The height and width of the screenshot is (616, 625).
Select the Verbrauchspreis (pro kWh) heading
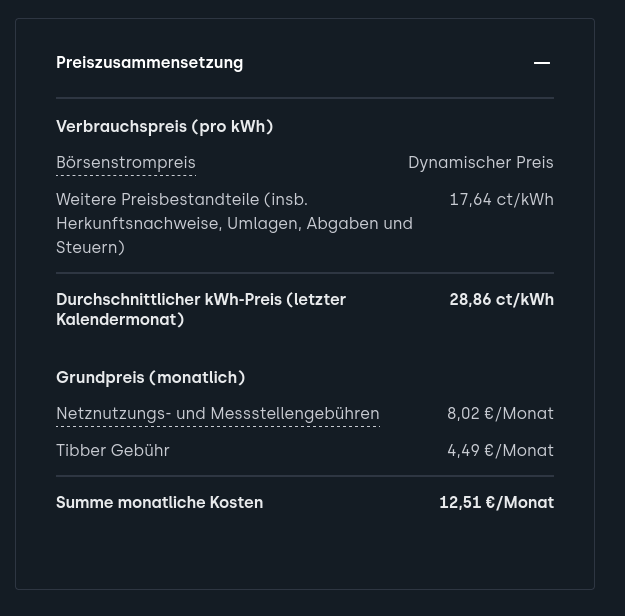coord(164,127)
